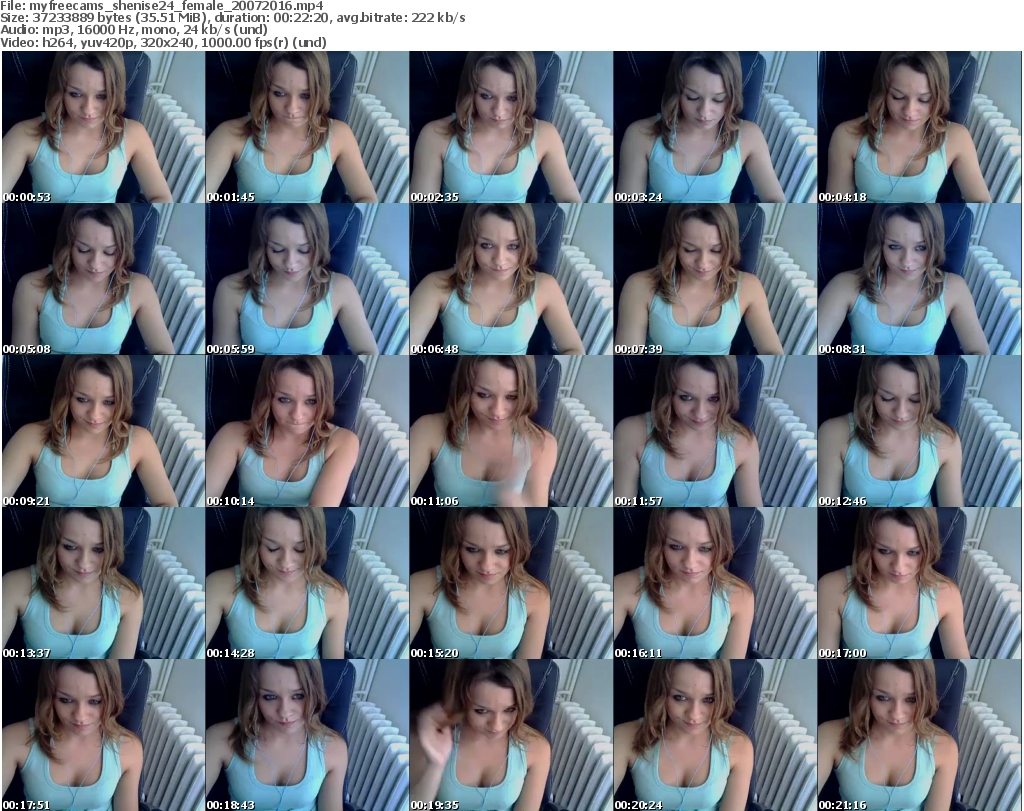The height and width of the screenshot is (811, 1024).
Task: Click the Video h264 info line
Action: tap(163, 42)
